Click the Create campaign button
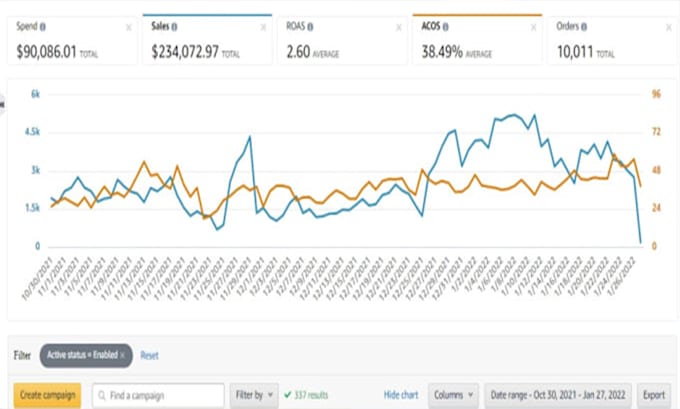680x409 pixels. coord(47,396)
